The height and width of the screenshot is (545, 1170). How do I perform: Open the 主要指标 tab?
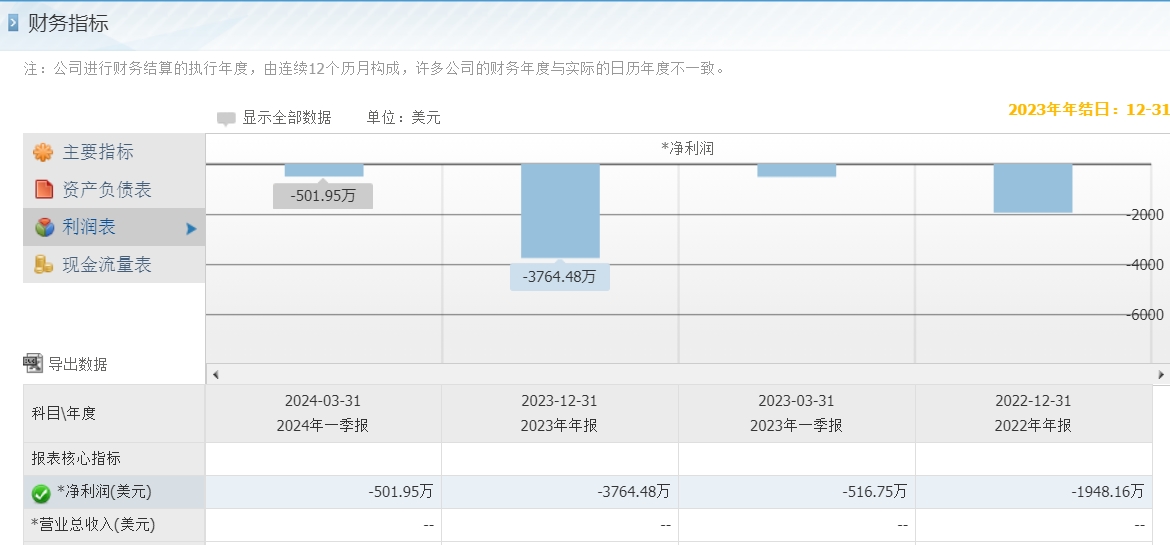(114, 152)
